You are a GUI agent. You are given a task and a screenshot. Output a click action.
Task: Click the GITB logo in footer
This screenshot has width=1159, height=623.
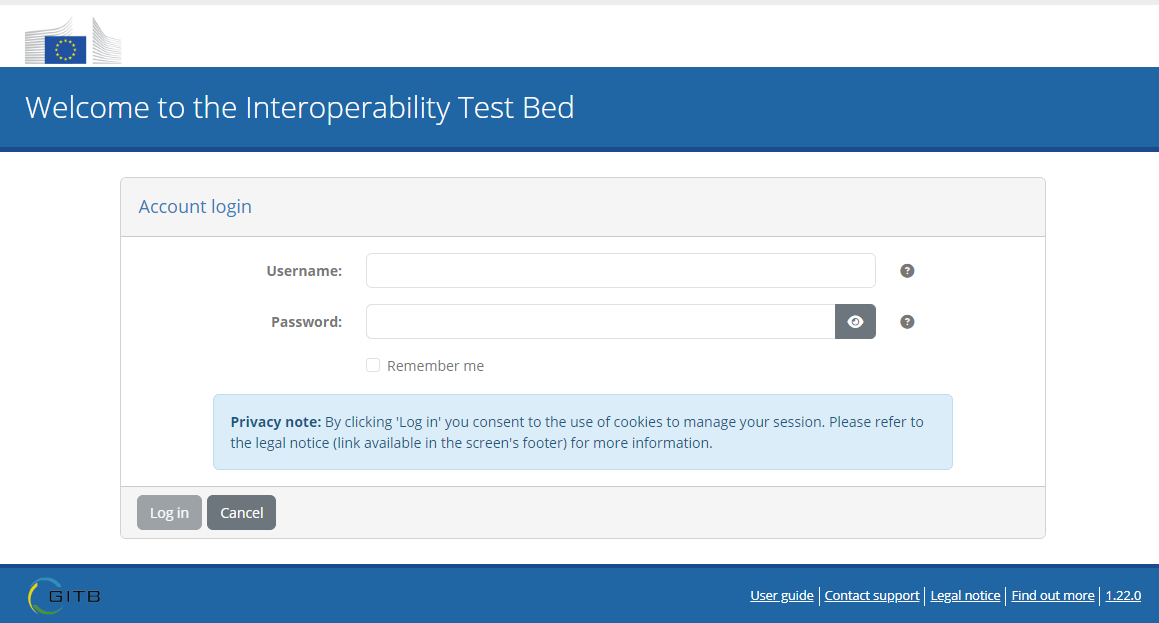point(64,596)
